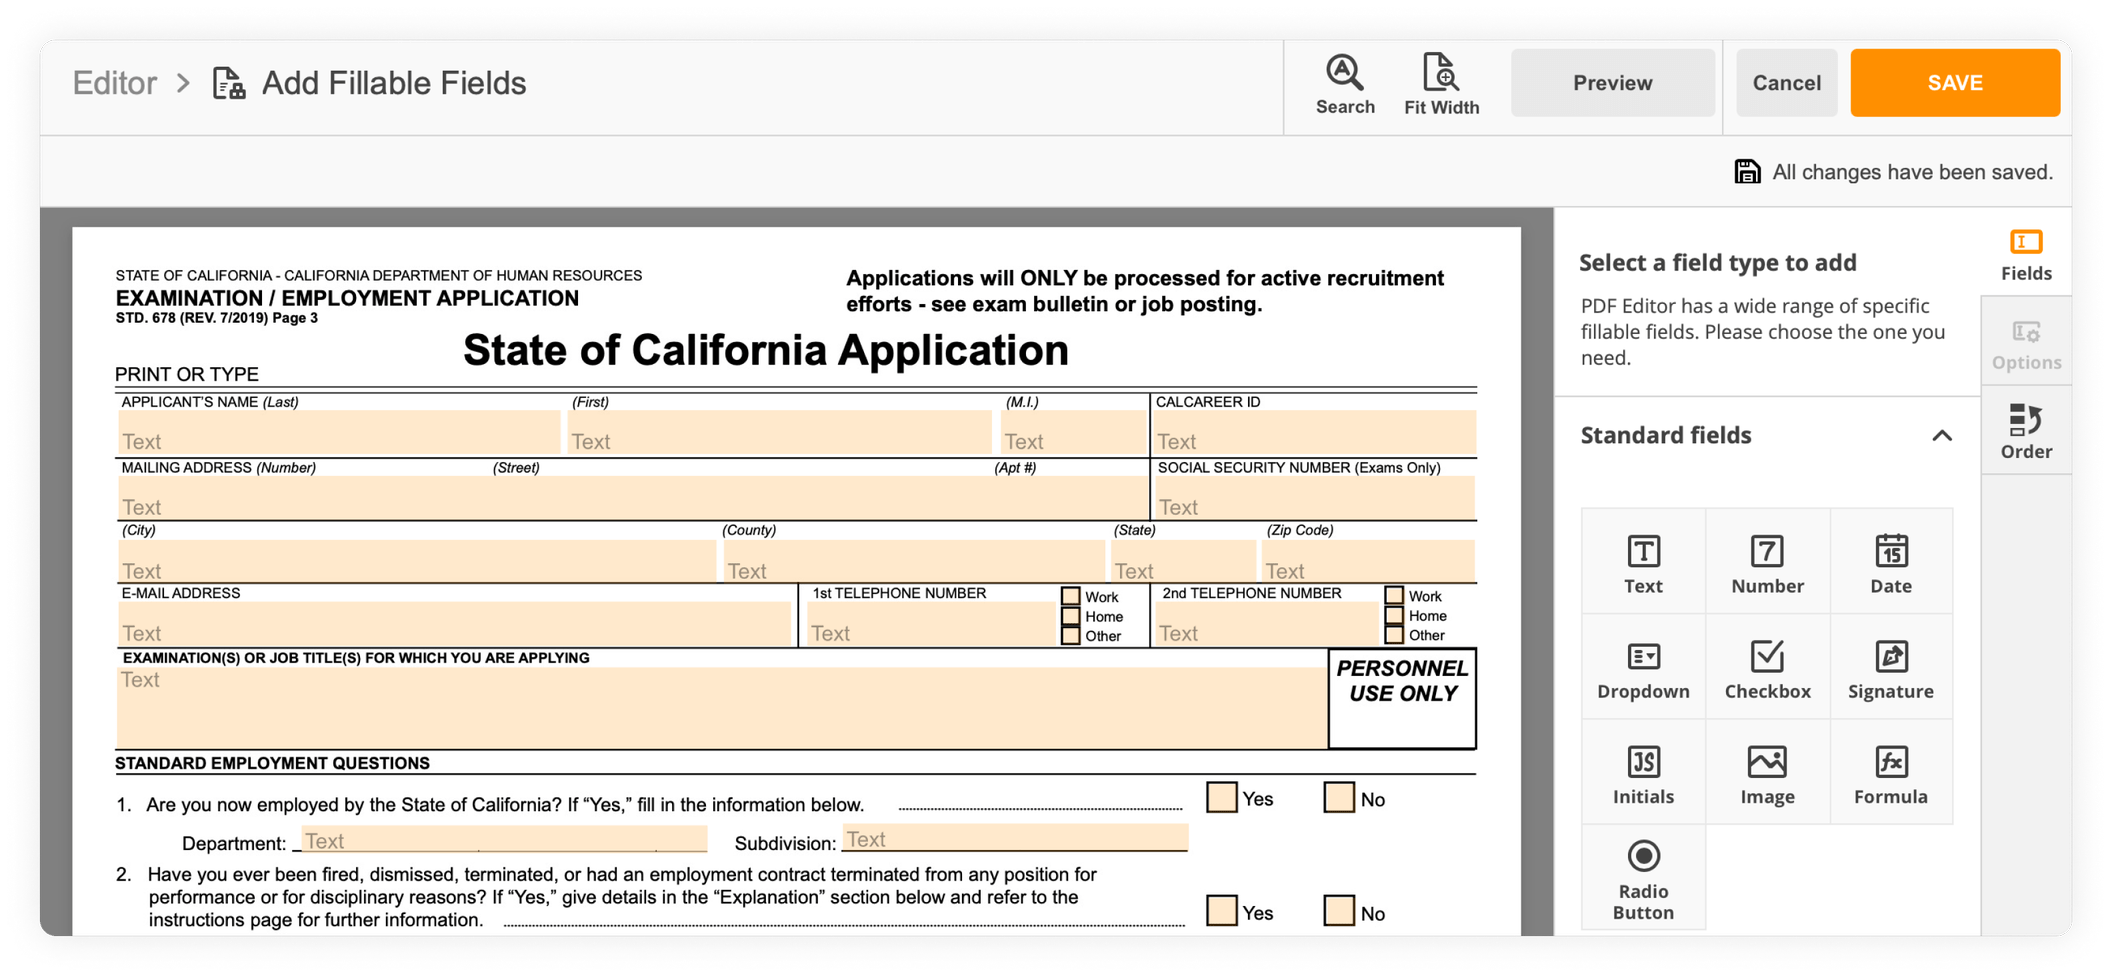The image size is (2112, 976).
Task: Select the Date field type
Action: click(1891, 563)
